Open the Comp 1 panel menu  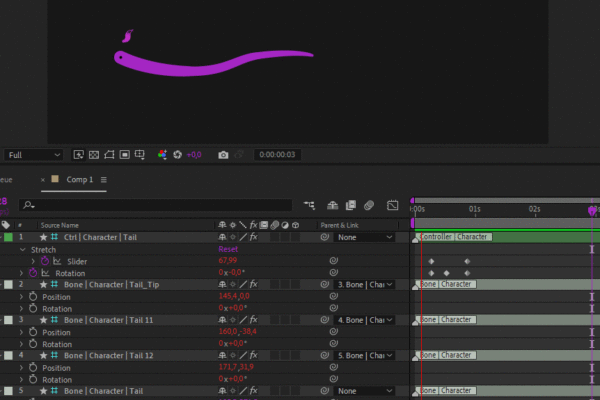coord(104,179)
